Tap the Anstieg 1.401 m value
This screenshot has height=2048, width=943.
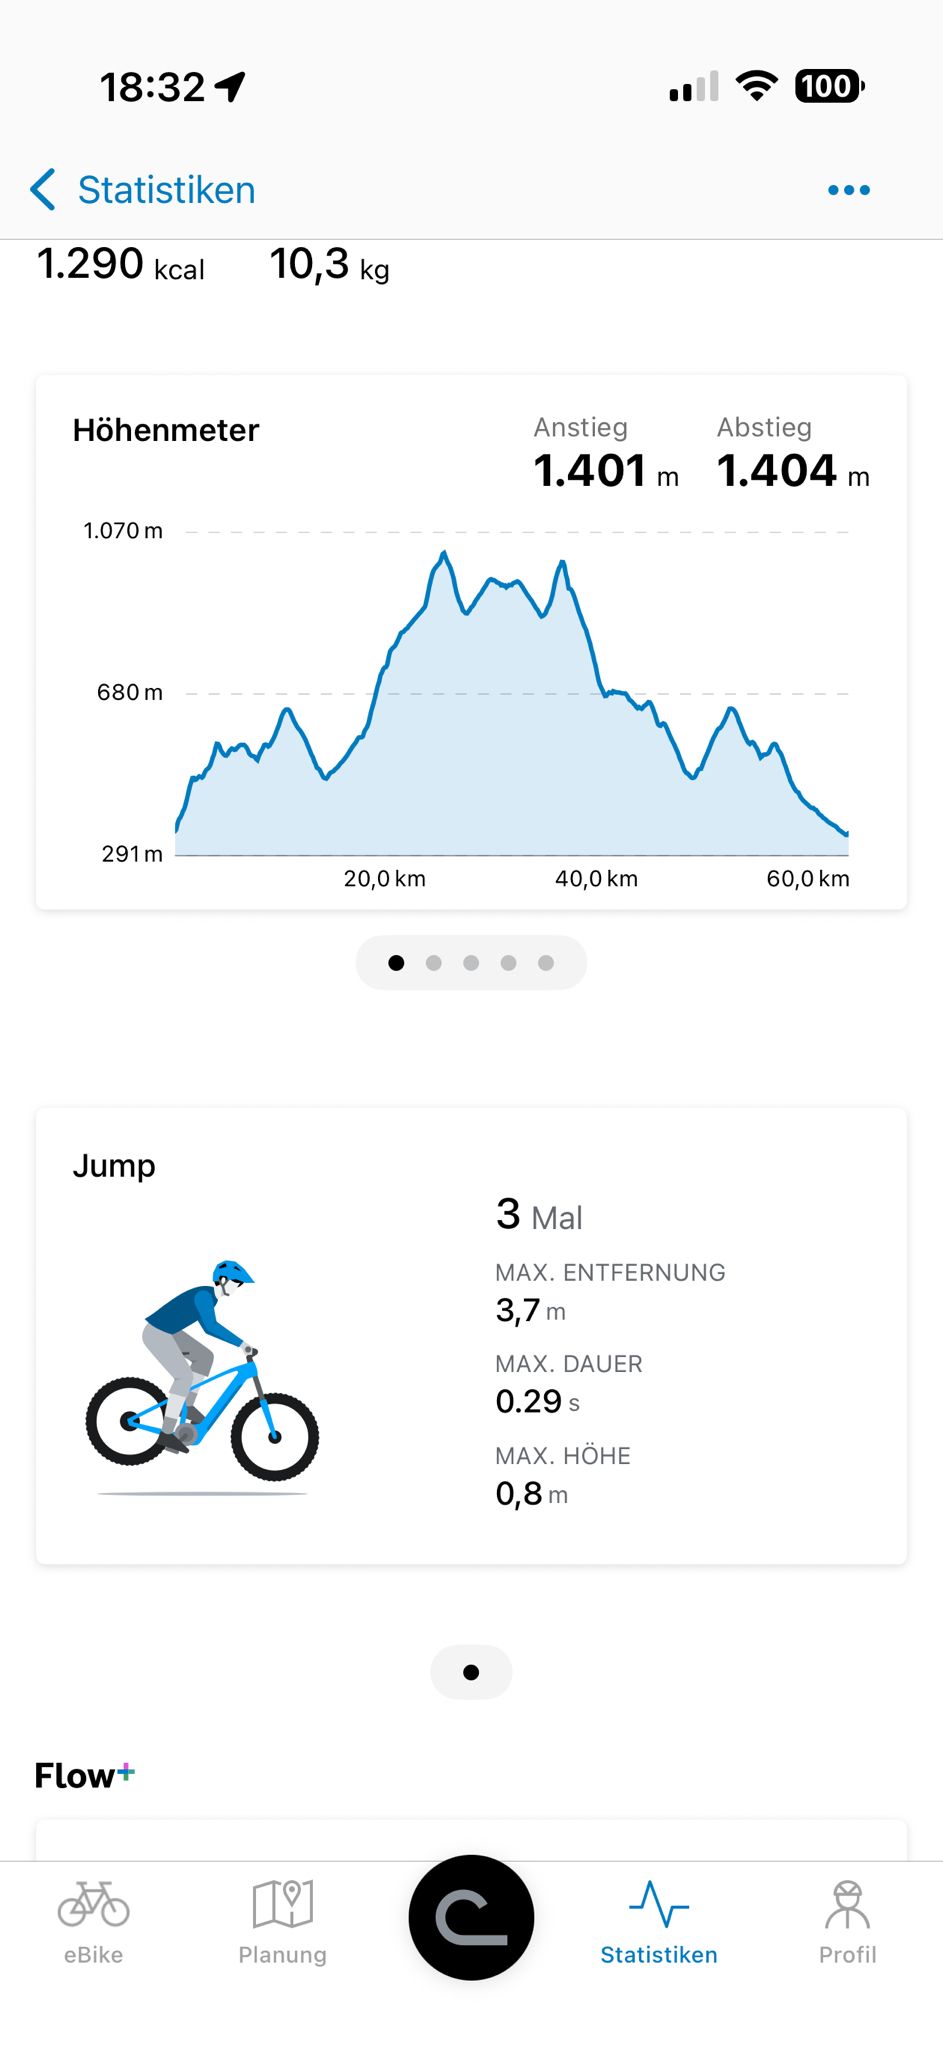pyautogui.click(x=606, y=471)
